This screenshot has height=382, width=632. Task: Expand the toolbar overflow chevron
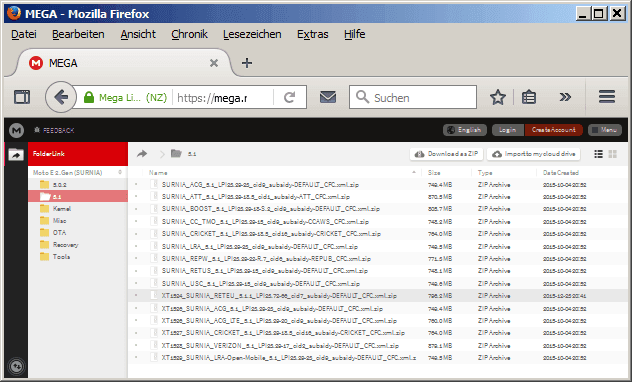(565, 97)
